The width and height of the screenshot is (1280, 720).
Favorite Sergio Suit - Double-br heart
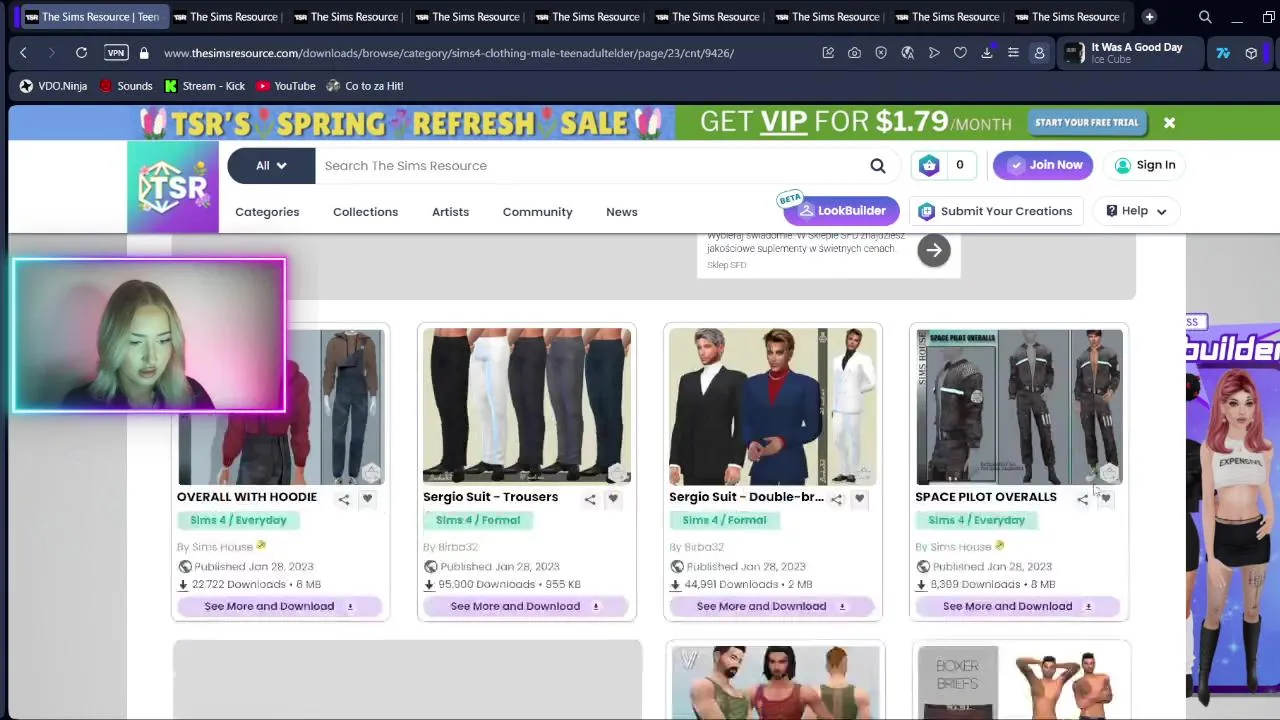point(859,498)
